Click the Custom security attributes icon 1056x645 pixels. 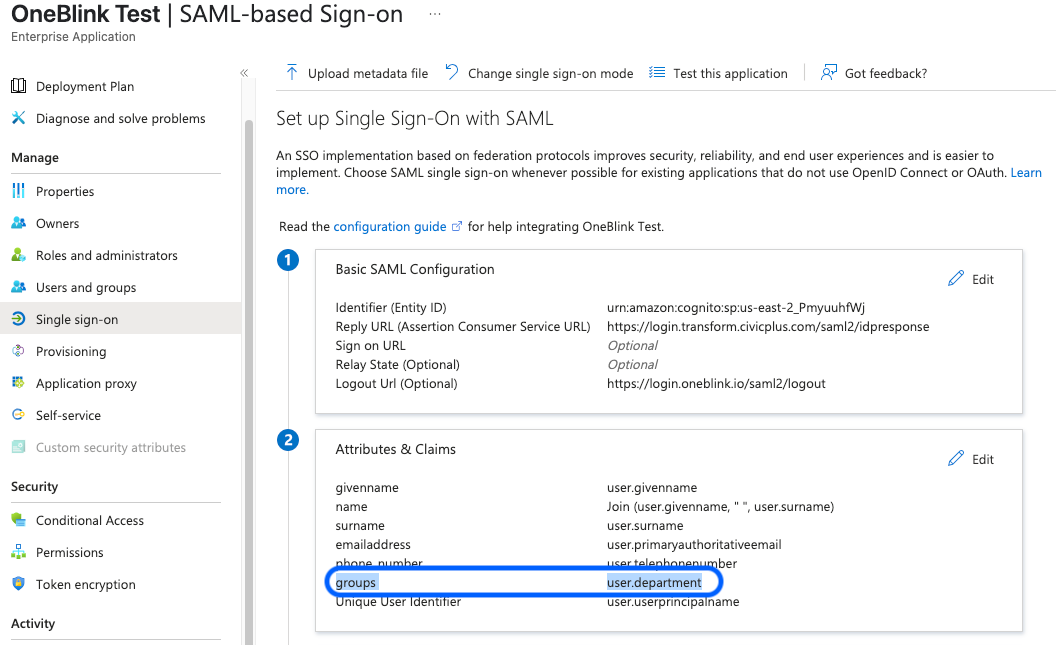[19, 447]
